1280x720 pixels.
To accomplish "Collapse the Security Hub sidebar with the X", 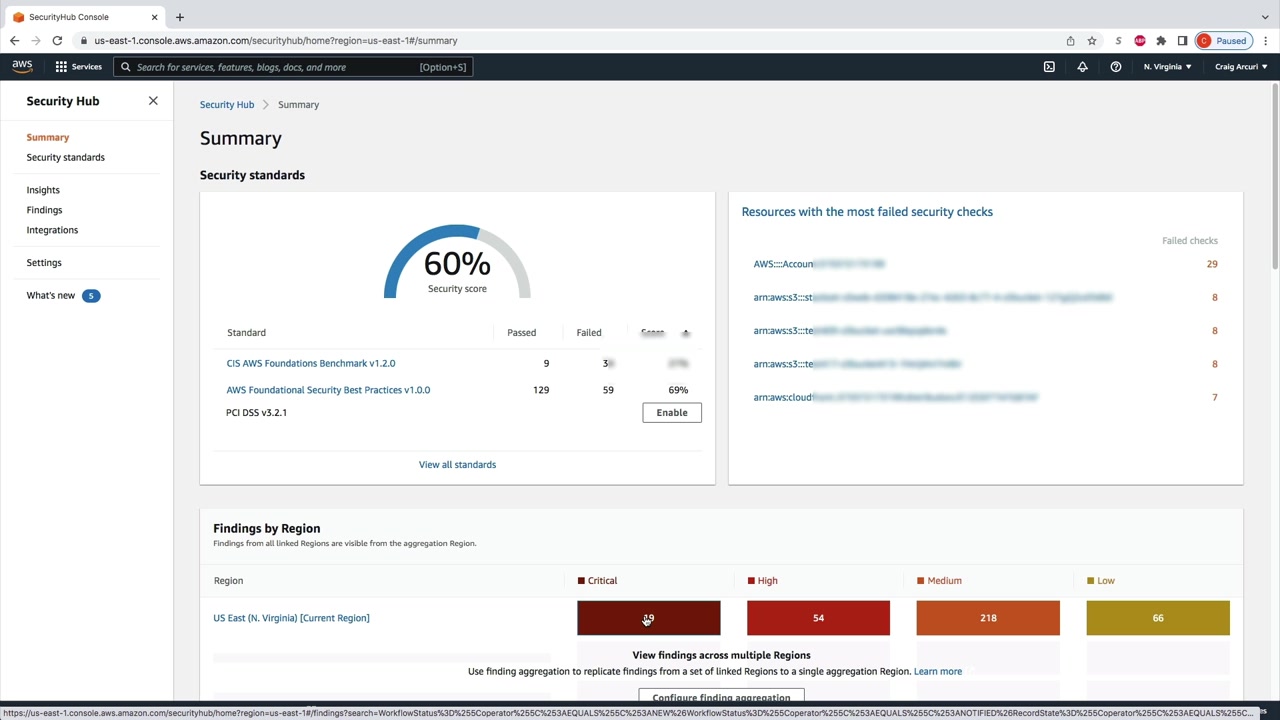I will [x=153, y=101].
